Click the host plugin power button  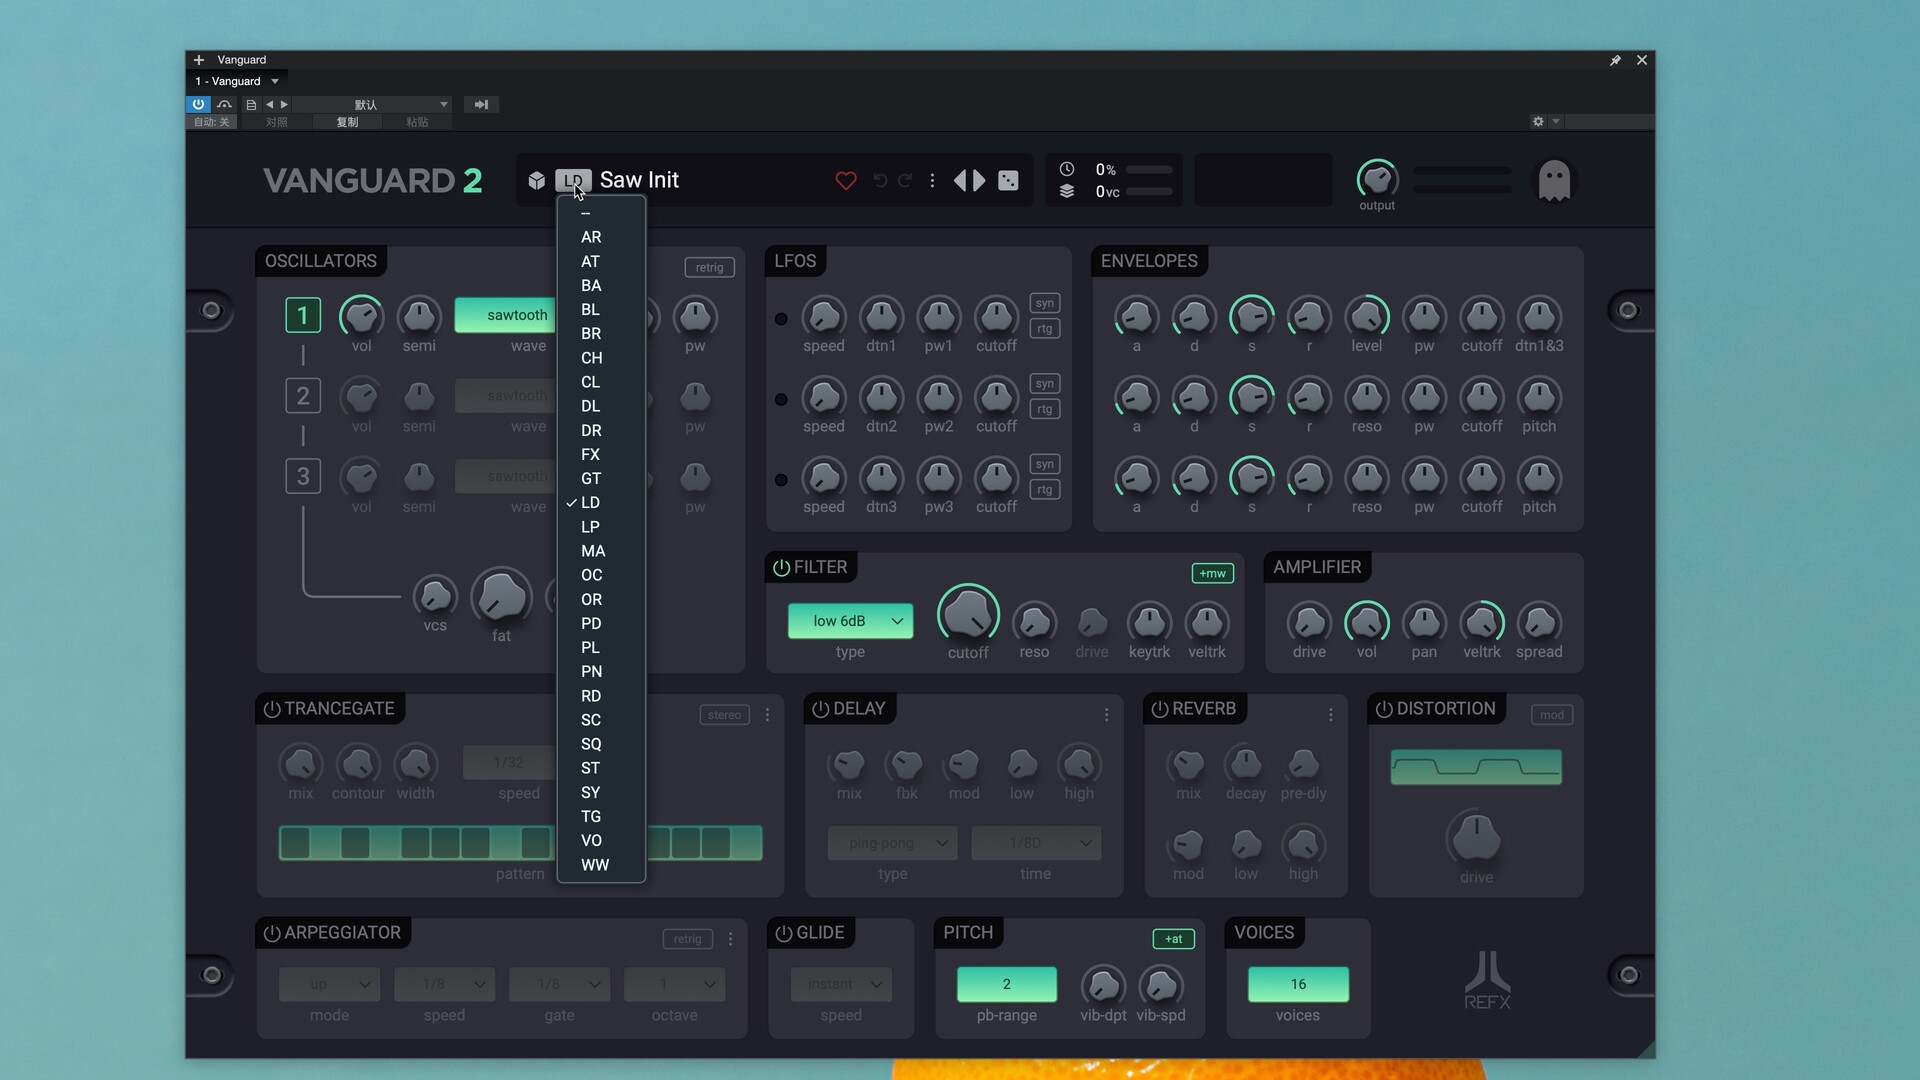198,104
